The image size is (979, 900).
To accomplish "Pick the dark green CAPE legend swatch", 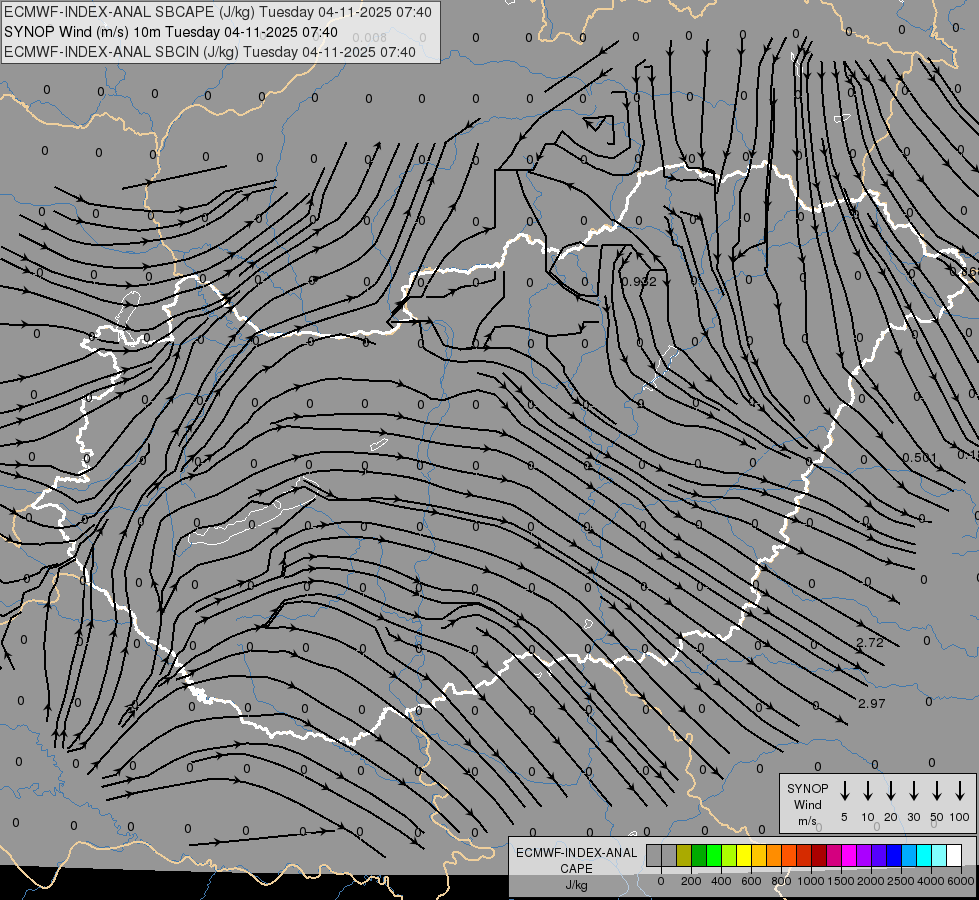I will (699, 855).
